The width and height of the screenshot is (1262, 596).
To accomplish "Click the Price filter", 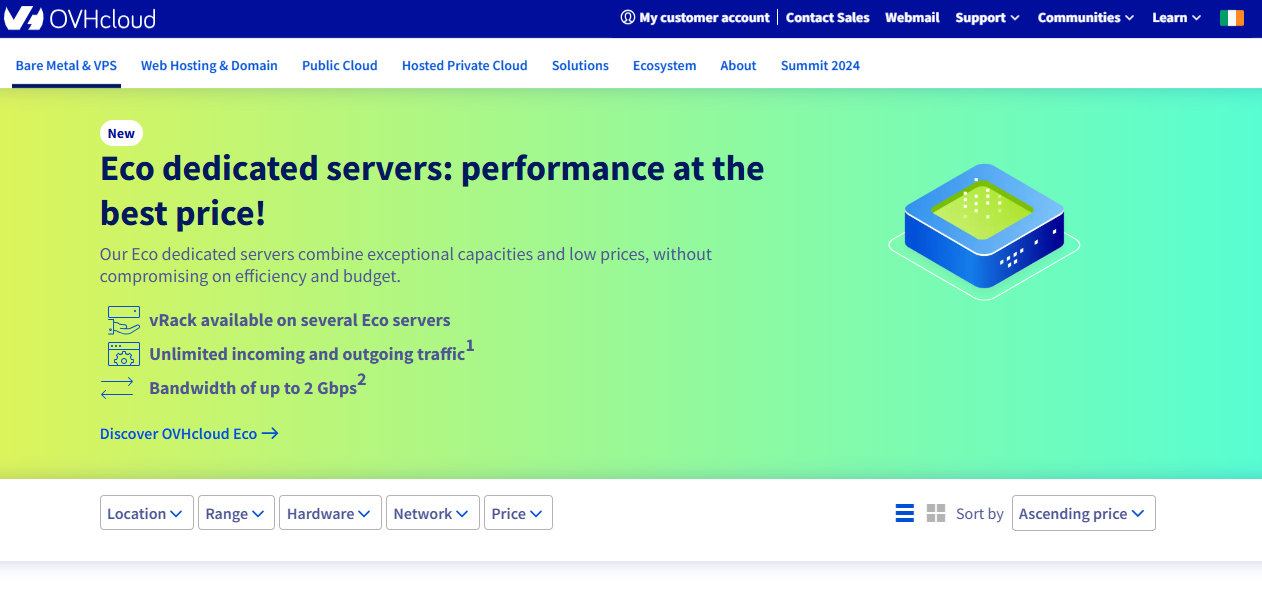I will pyautogui.click(x=518, y=512).
